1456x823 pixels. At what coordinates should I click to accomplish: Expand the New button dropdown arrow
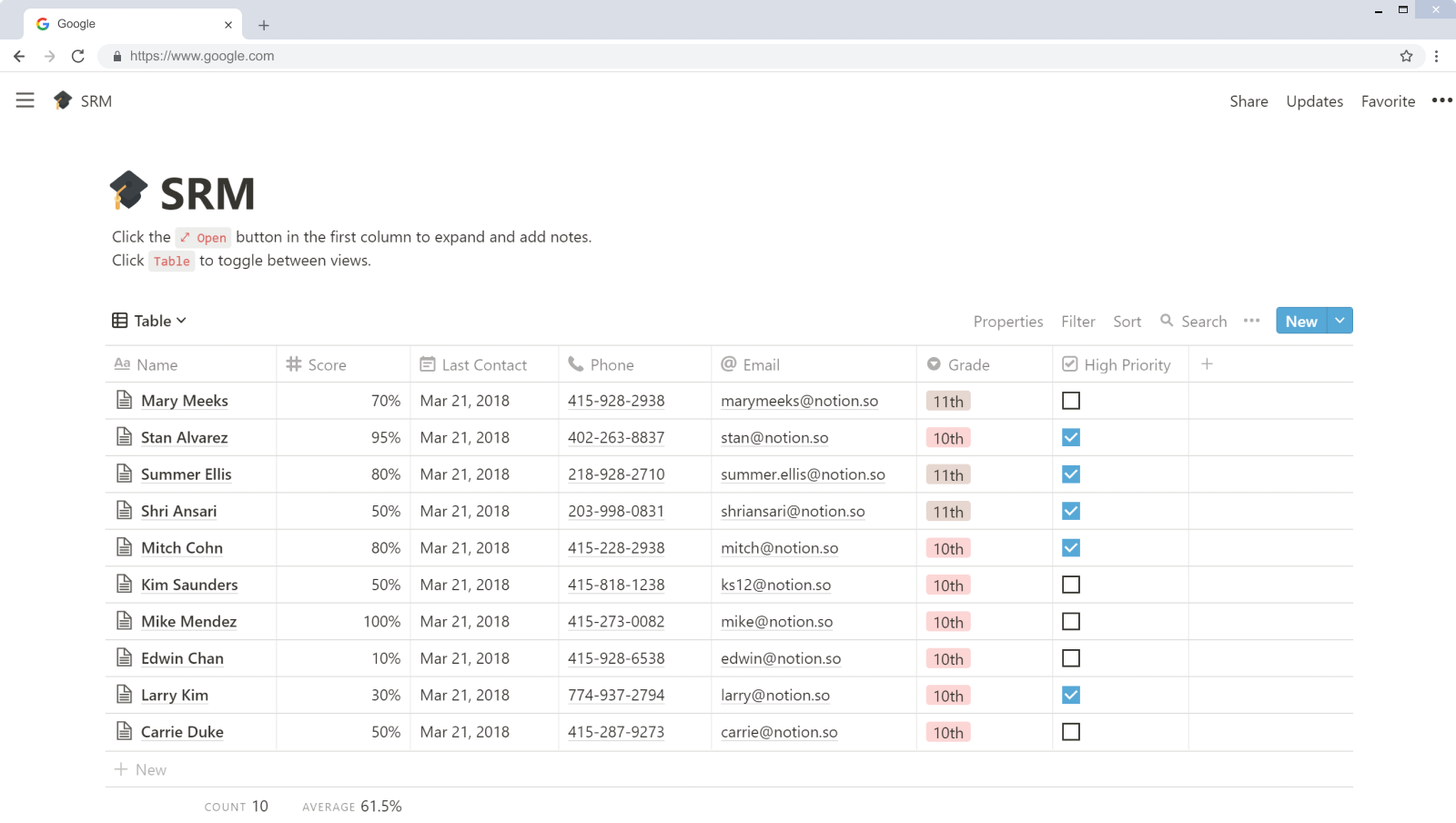pyautogui.click(x=1340, y=320)
